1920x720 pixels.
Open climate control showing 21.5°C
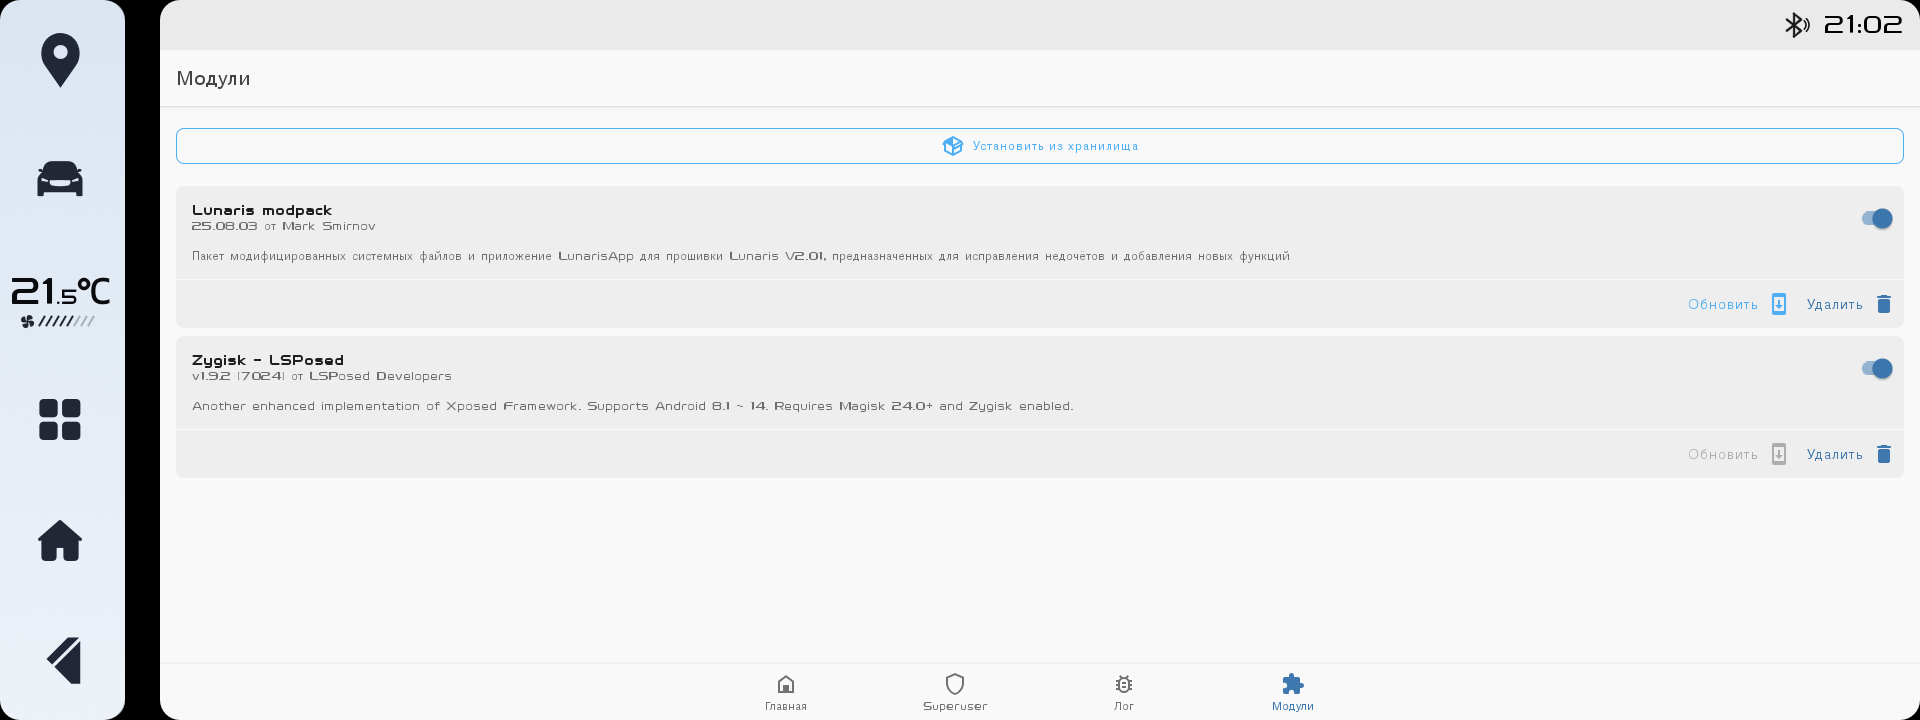60,291
